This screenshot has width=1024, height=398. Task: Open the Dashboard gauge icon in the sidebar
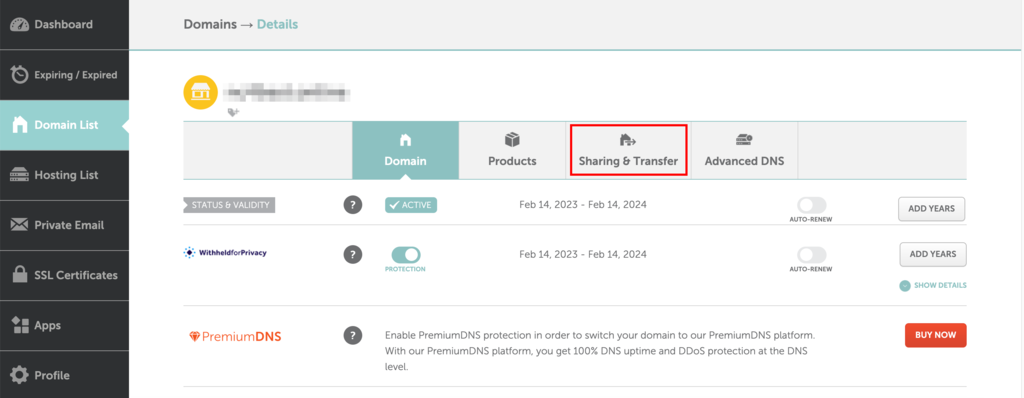point(20,25)
